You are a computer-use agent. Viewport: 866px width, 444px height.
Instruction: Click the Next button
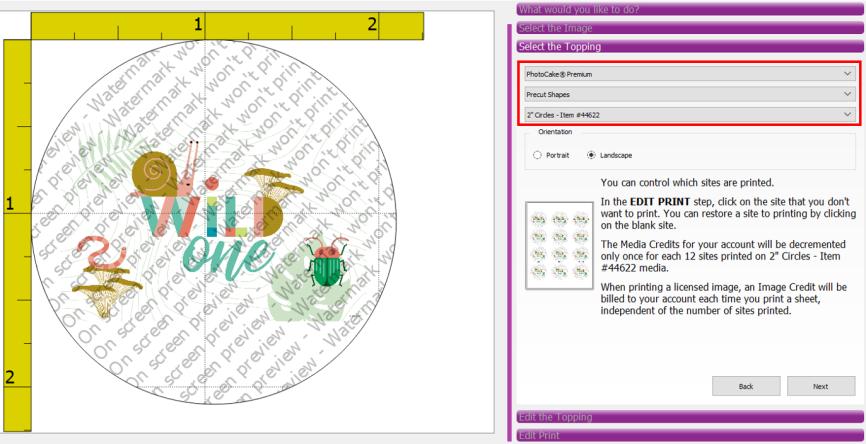[x=821, y=386]
